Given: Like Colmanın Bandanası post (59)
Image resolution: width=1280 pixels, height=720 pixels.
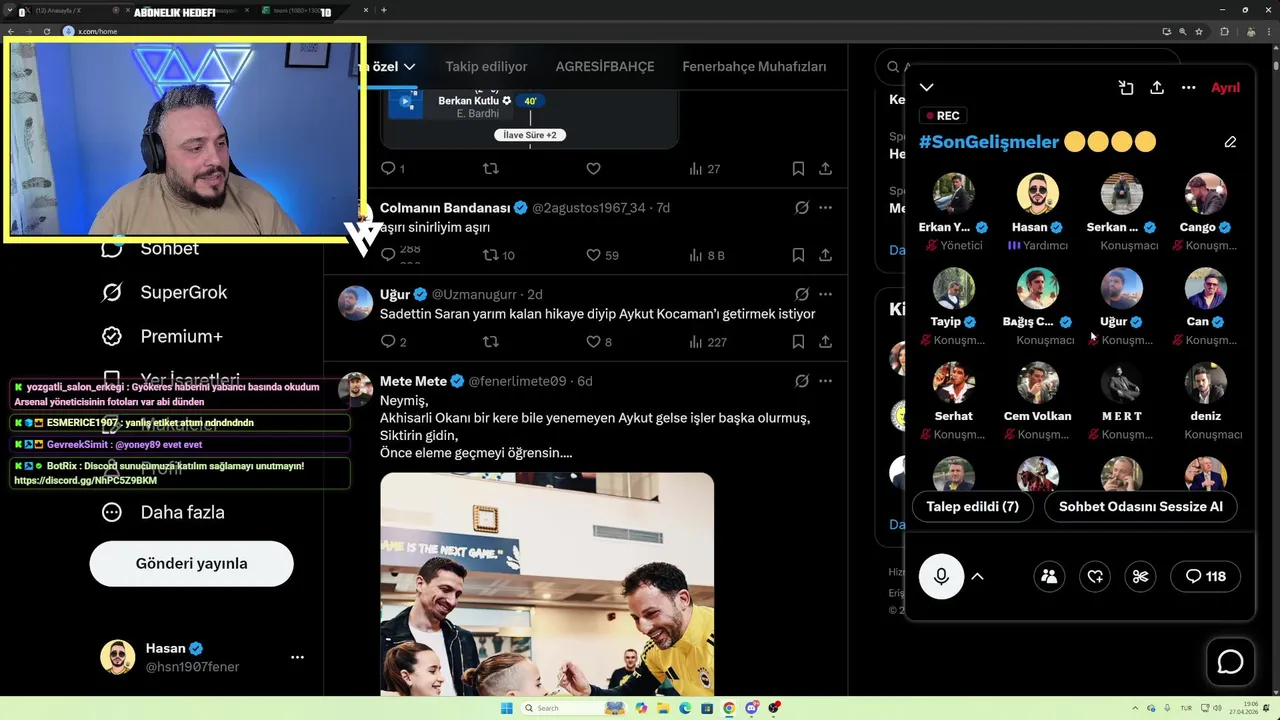Looking at the screenshot, I should click(602, 255).
